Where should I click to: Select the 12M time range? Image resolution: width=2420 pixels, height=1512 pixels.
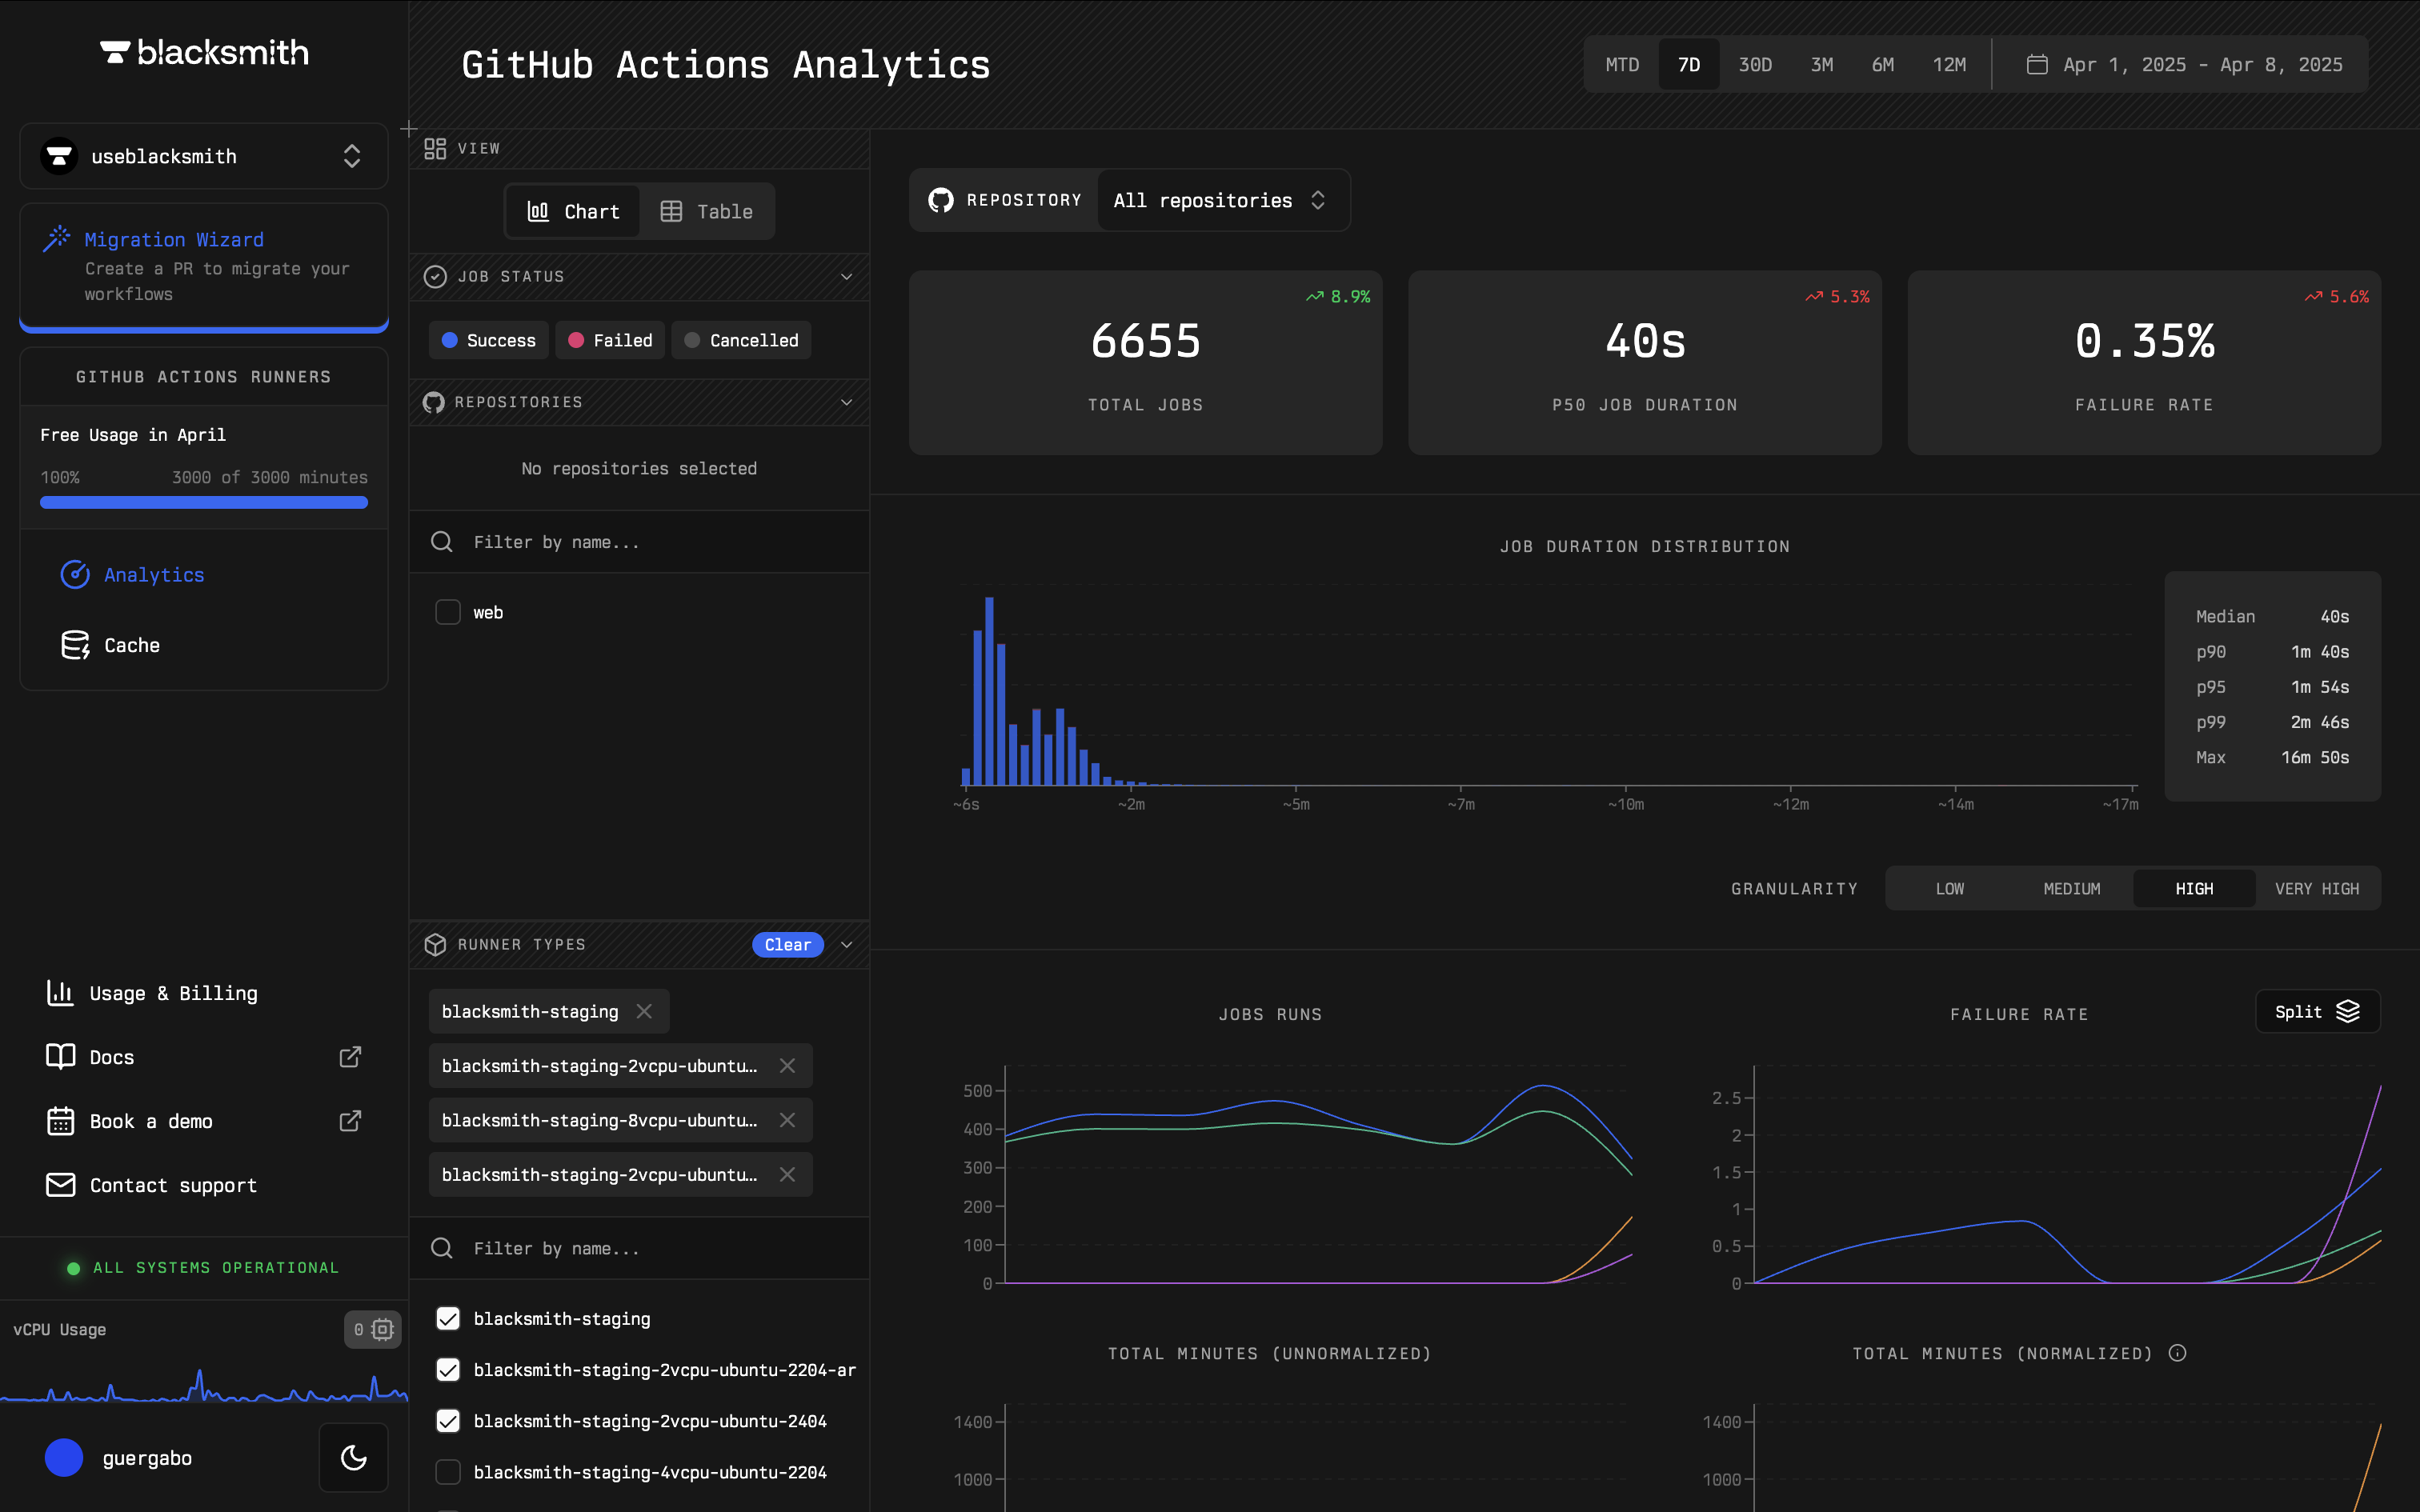click(x=1949, y=64)
